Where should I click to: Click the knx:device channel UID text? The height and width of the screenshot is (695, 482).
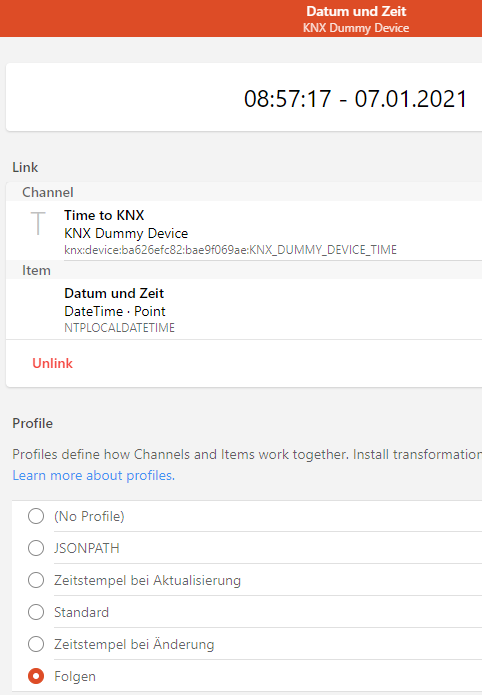231,250
